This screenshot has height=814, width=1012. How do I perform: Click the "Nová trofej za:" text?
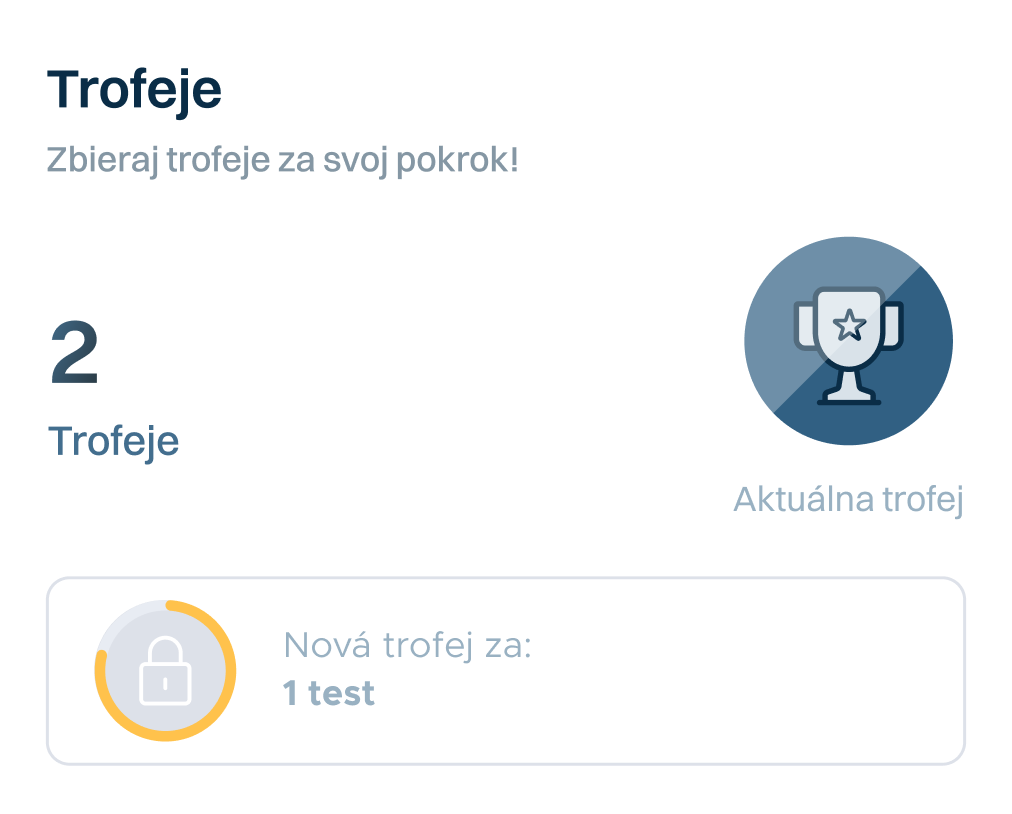pos(407,646)
